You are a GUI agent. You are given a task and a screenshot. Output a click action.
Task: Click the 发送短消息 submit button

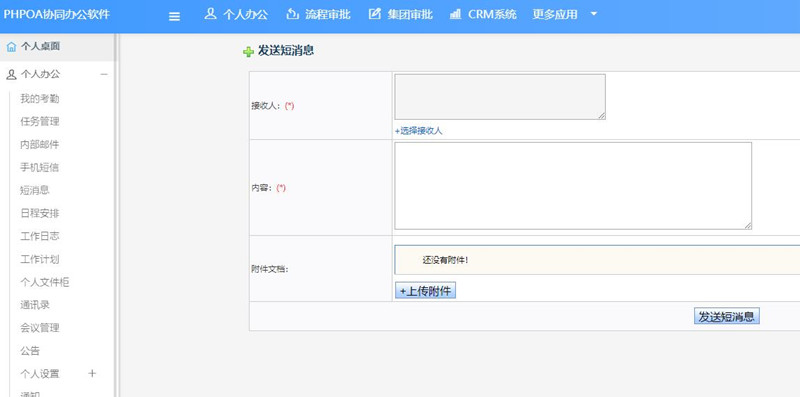tap(727, 316)
